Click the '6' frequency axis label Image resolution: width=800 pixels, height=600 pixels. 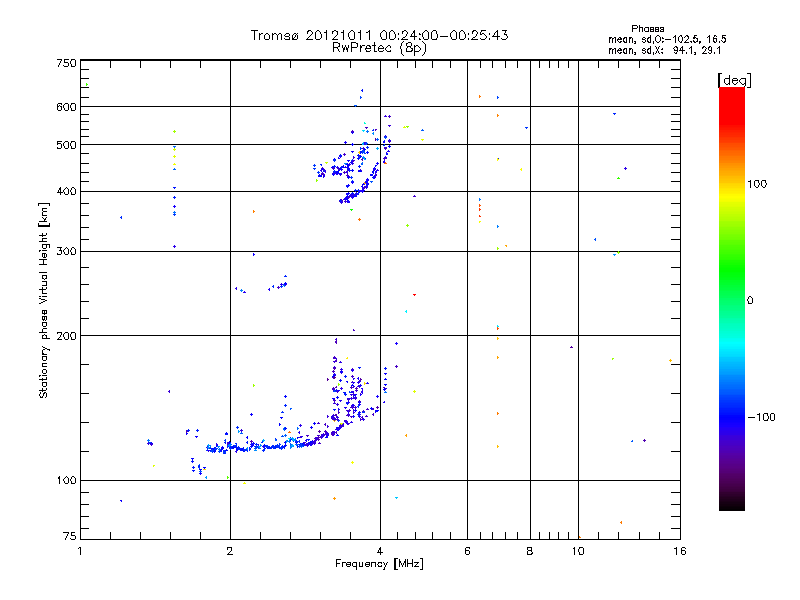coord(467,551)
